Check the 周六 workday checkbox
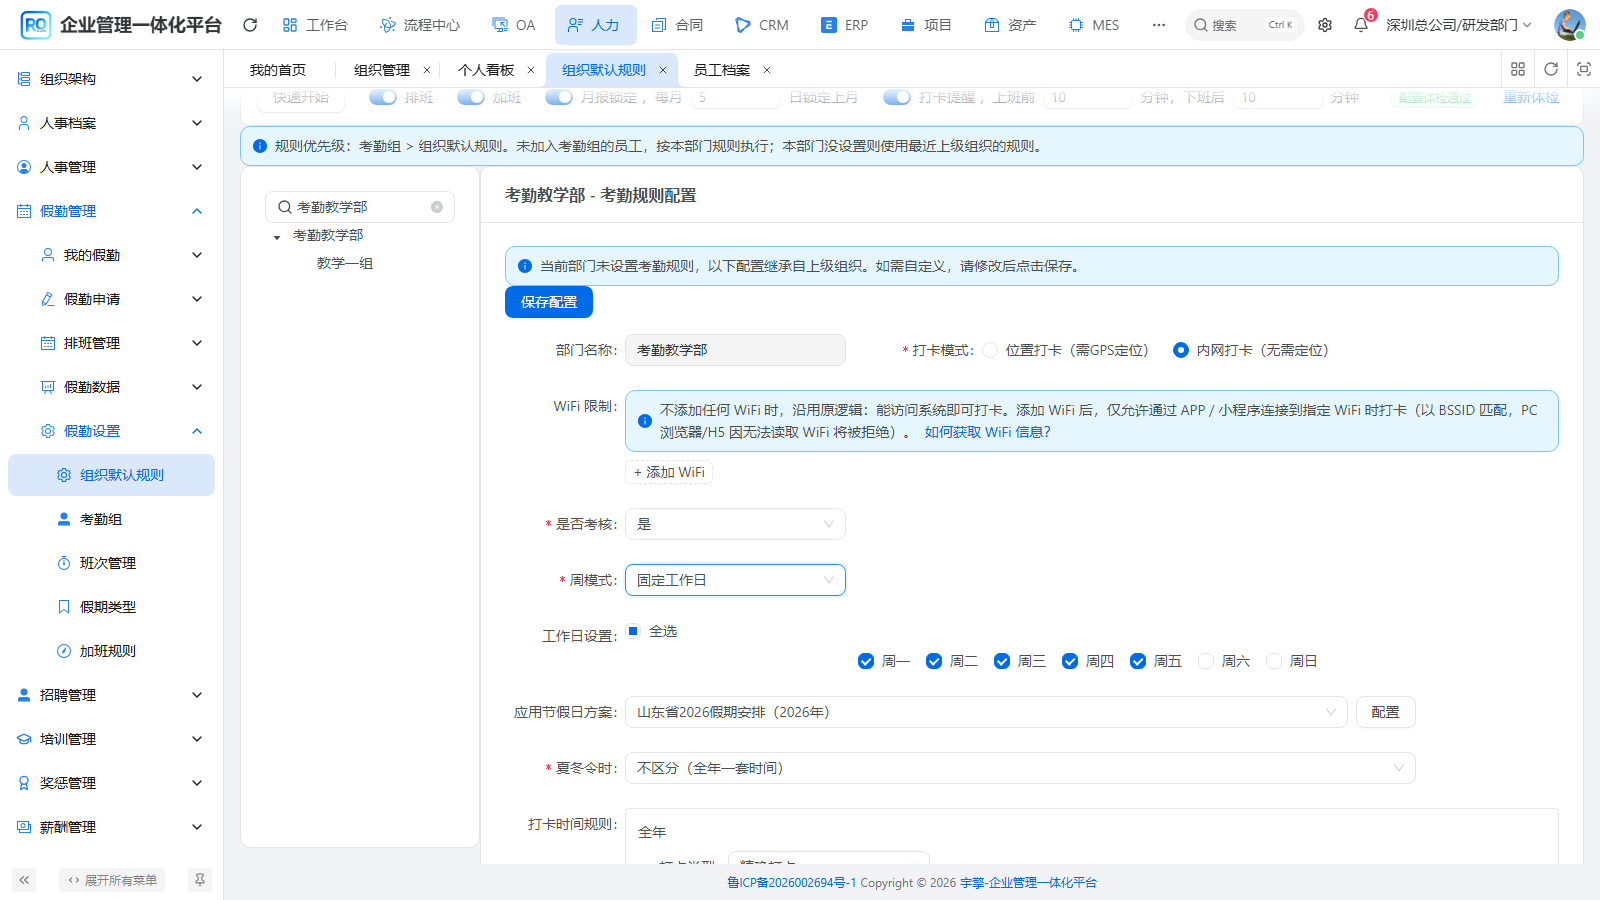 point(1206,661)
